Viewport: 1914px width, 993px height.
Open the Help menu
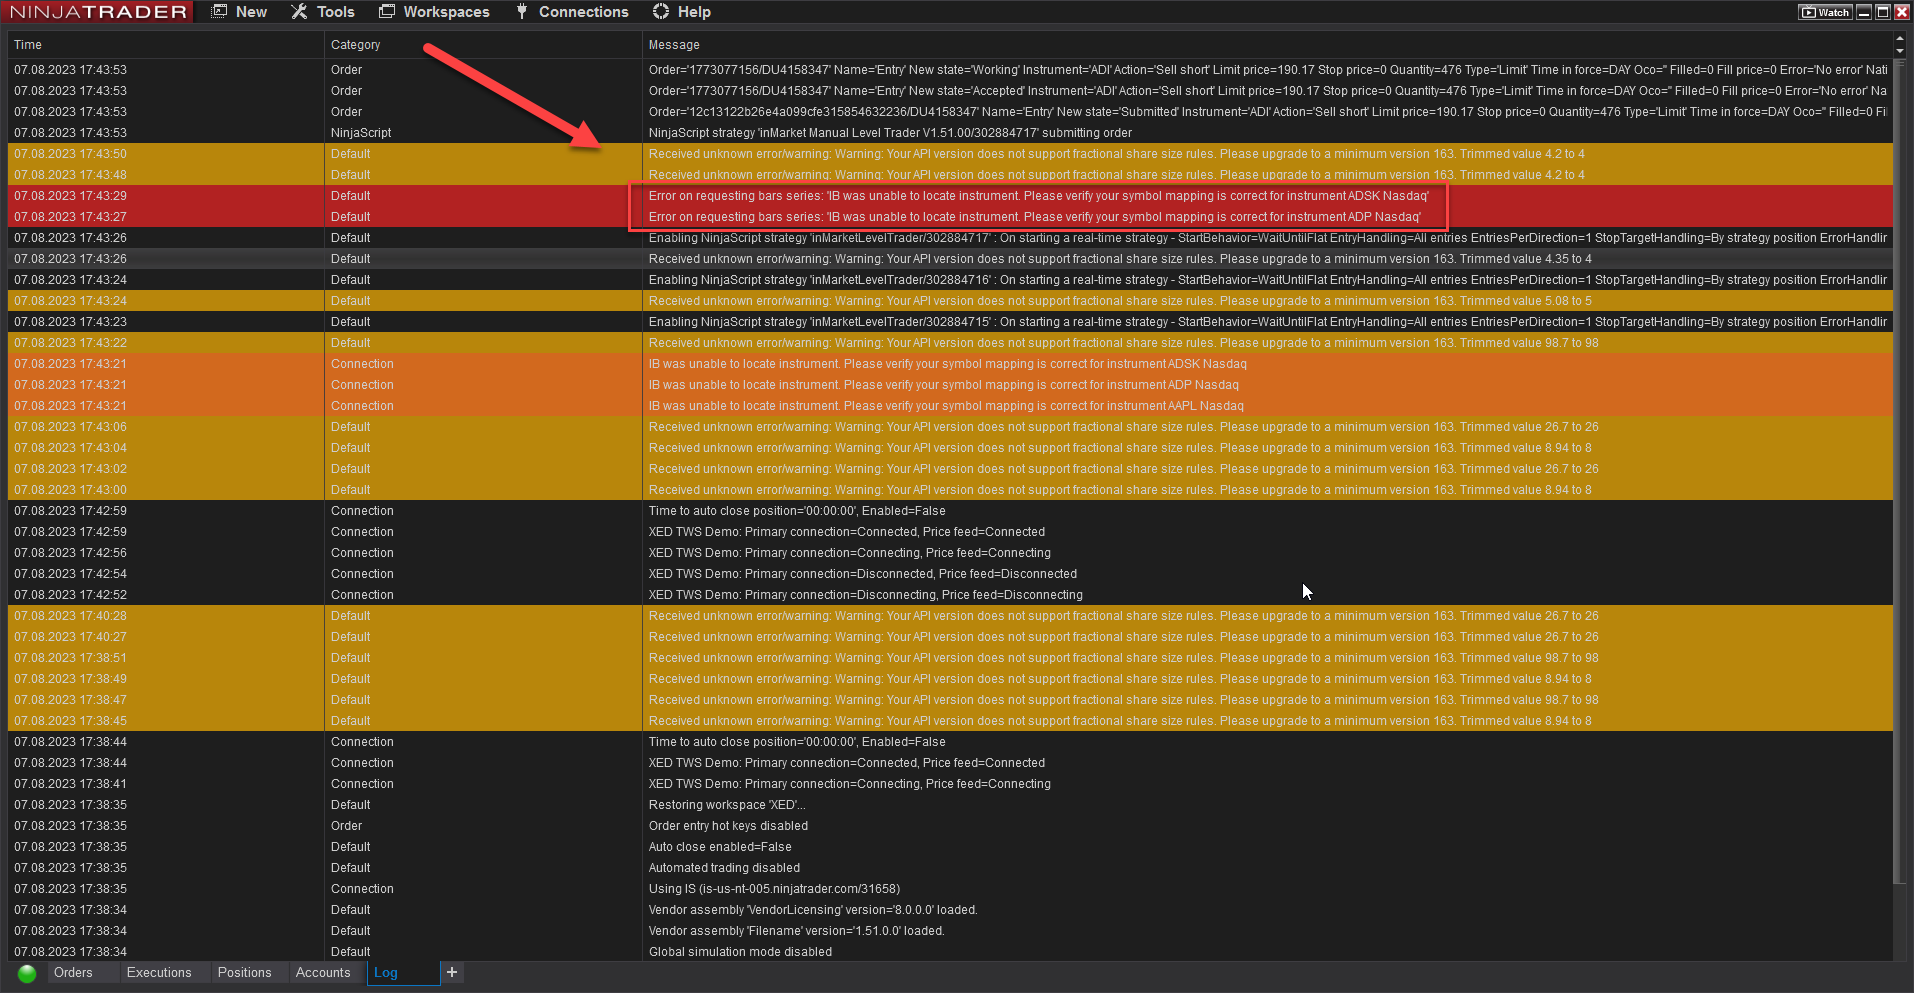[681, 12]
